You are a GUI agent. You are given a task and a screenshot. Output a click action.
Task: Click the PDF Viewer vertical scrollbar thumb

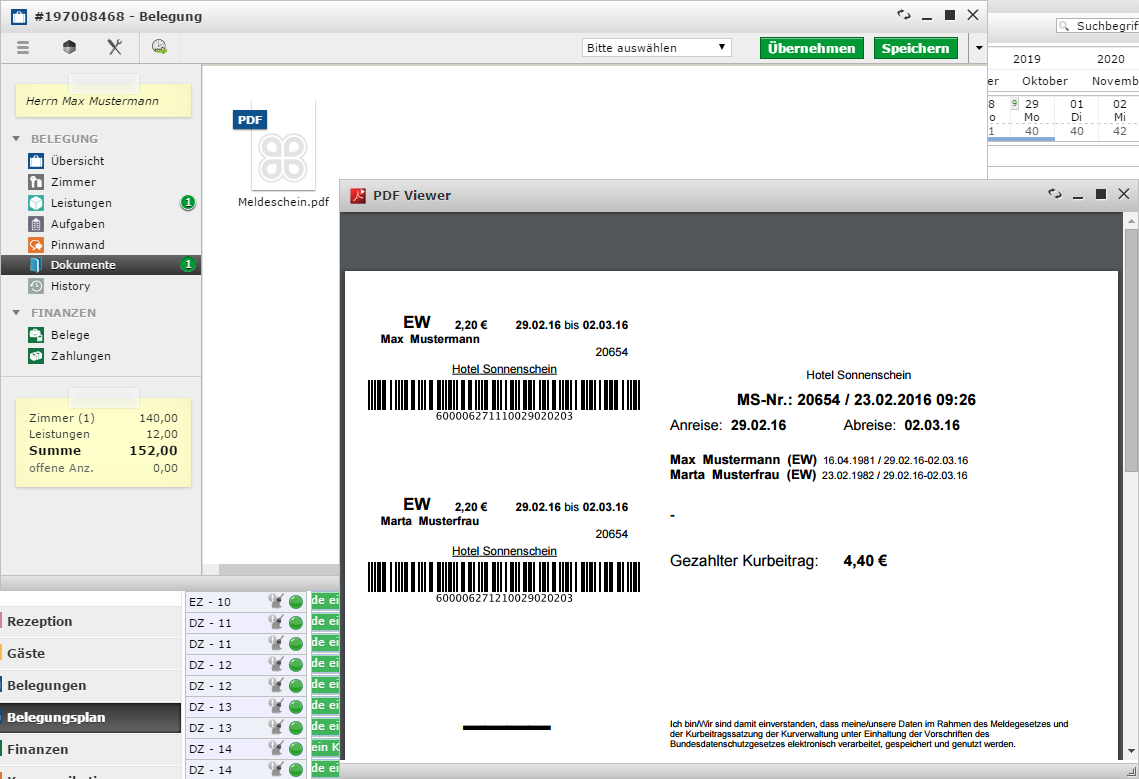[x=1131, y=350]
